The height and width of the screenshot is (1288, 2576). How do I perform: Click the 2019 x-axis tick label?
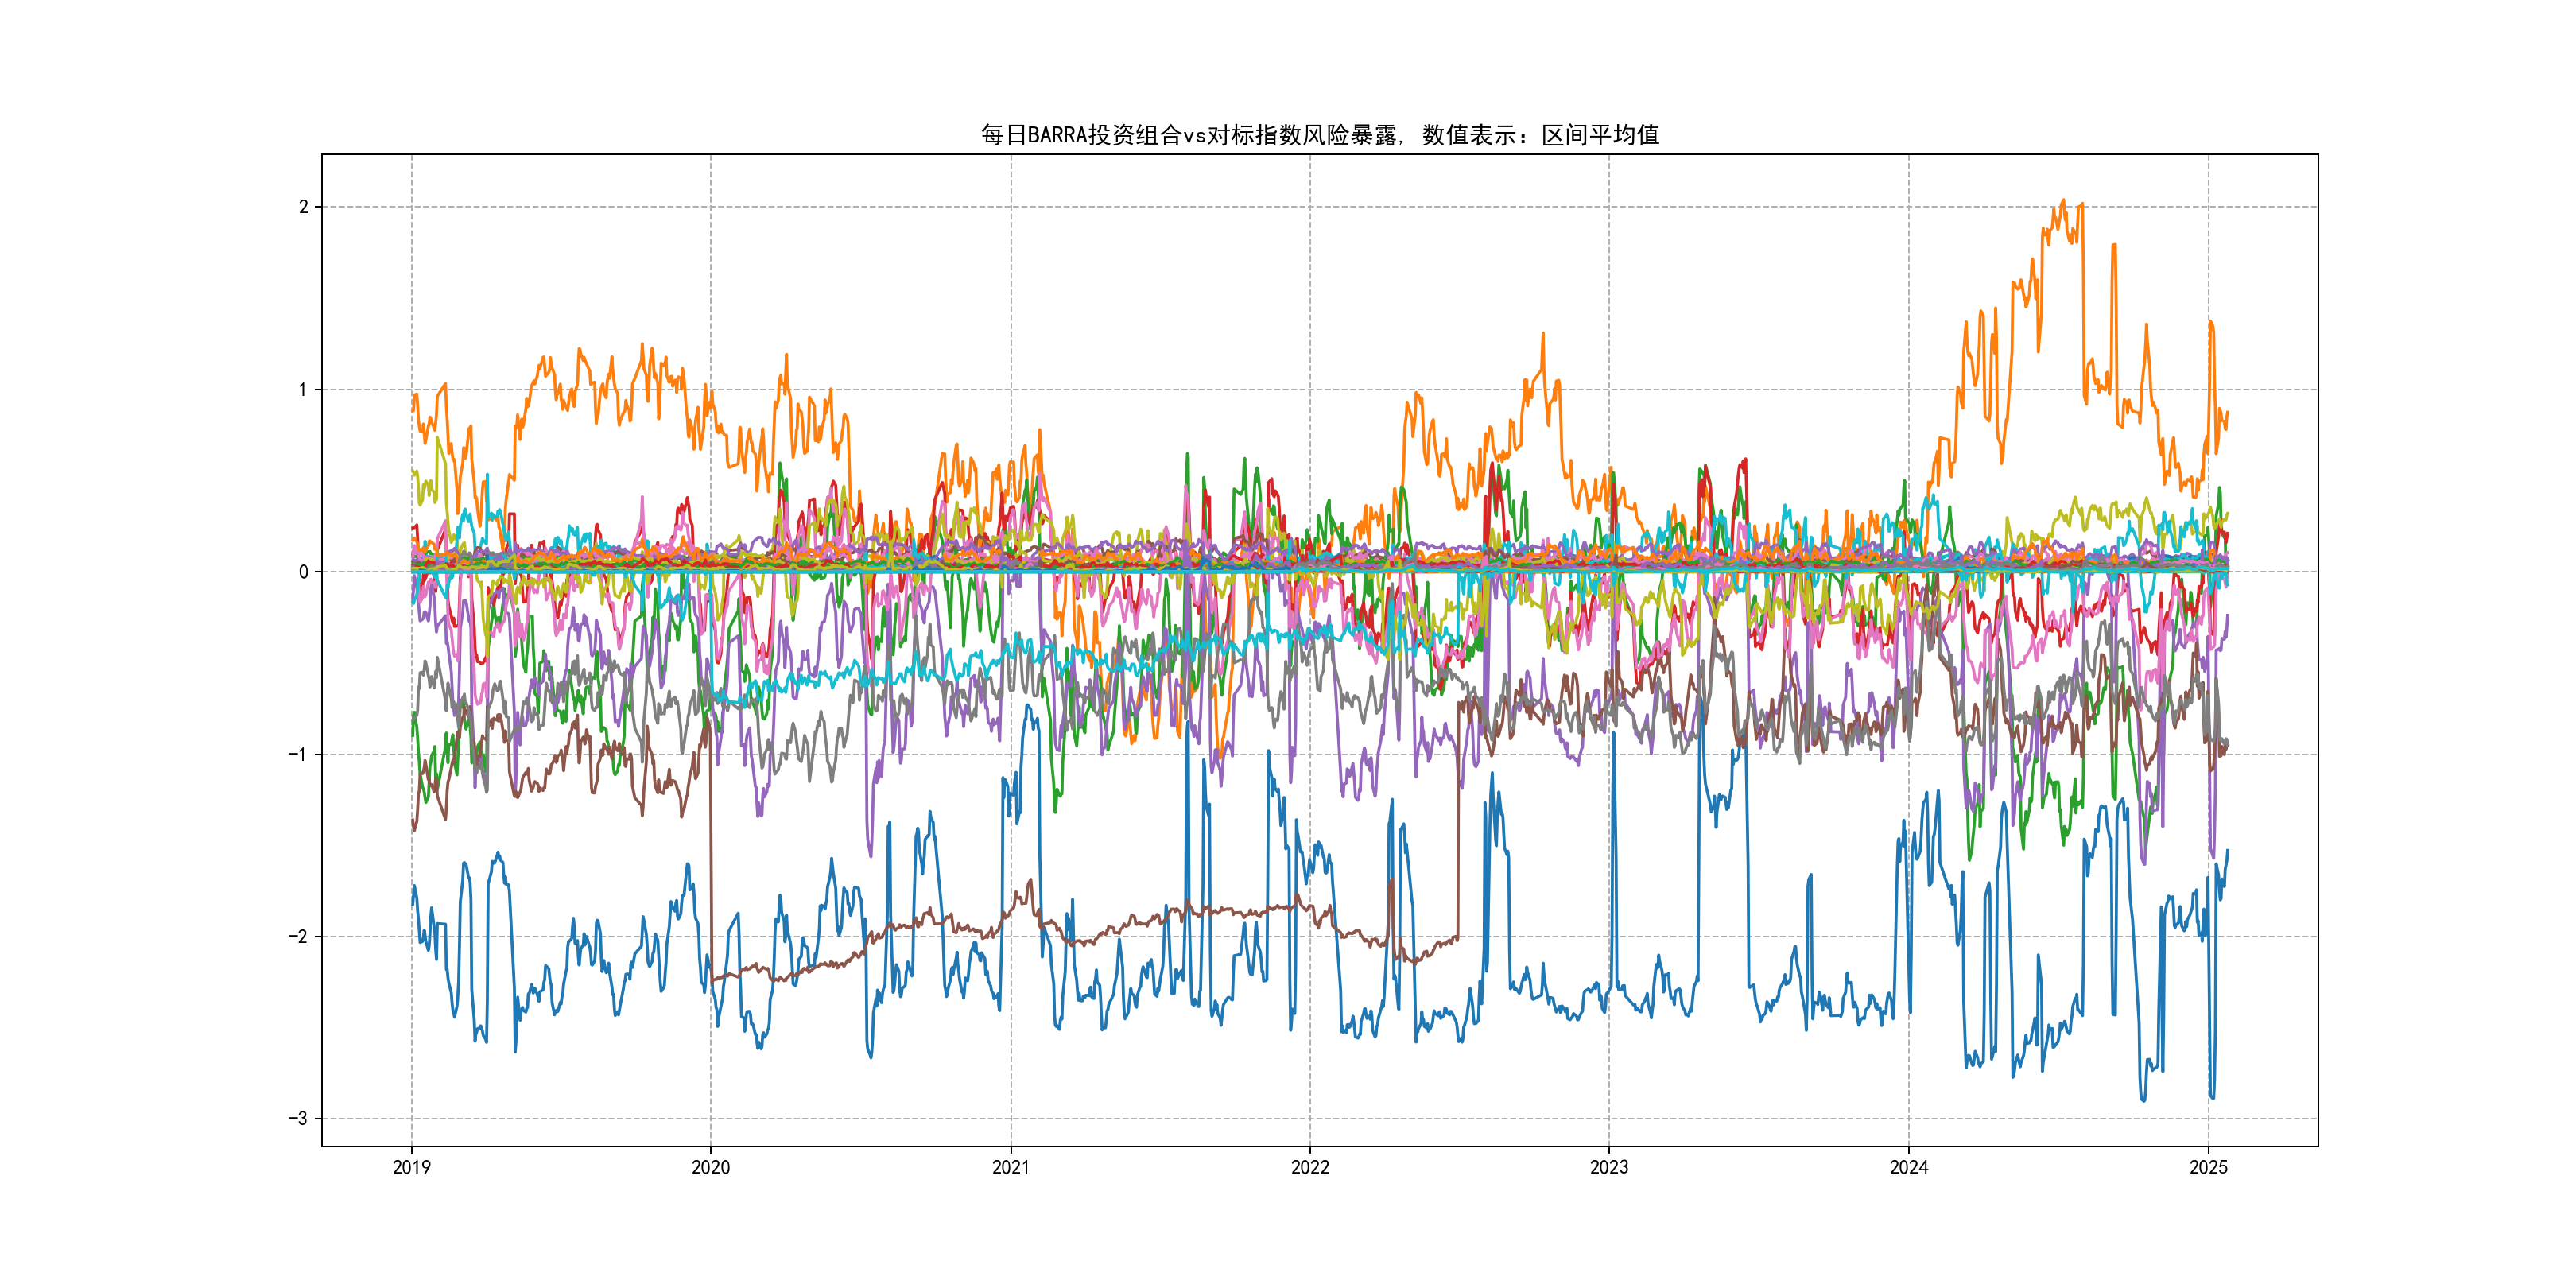tap(411, 1167)
